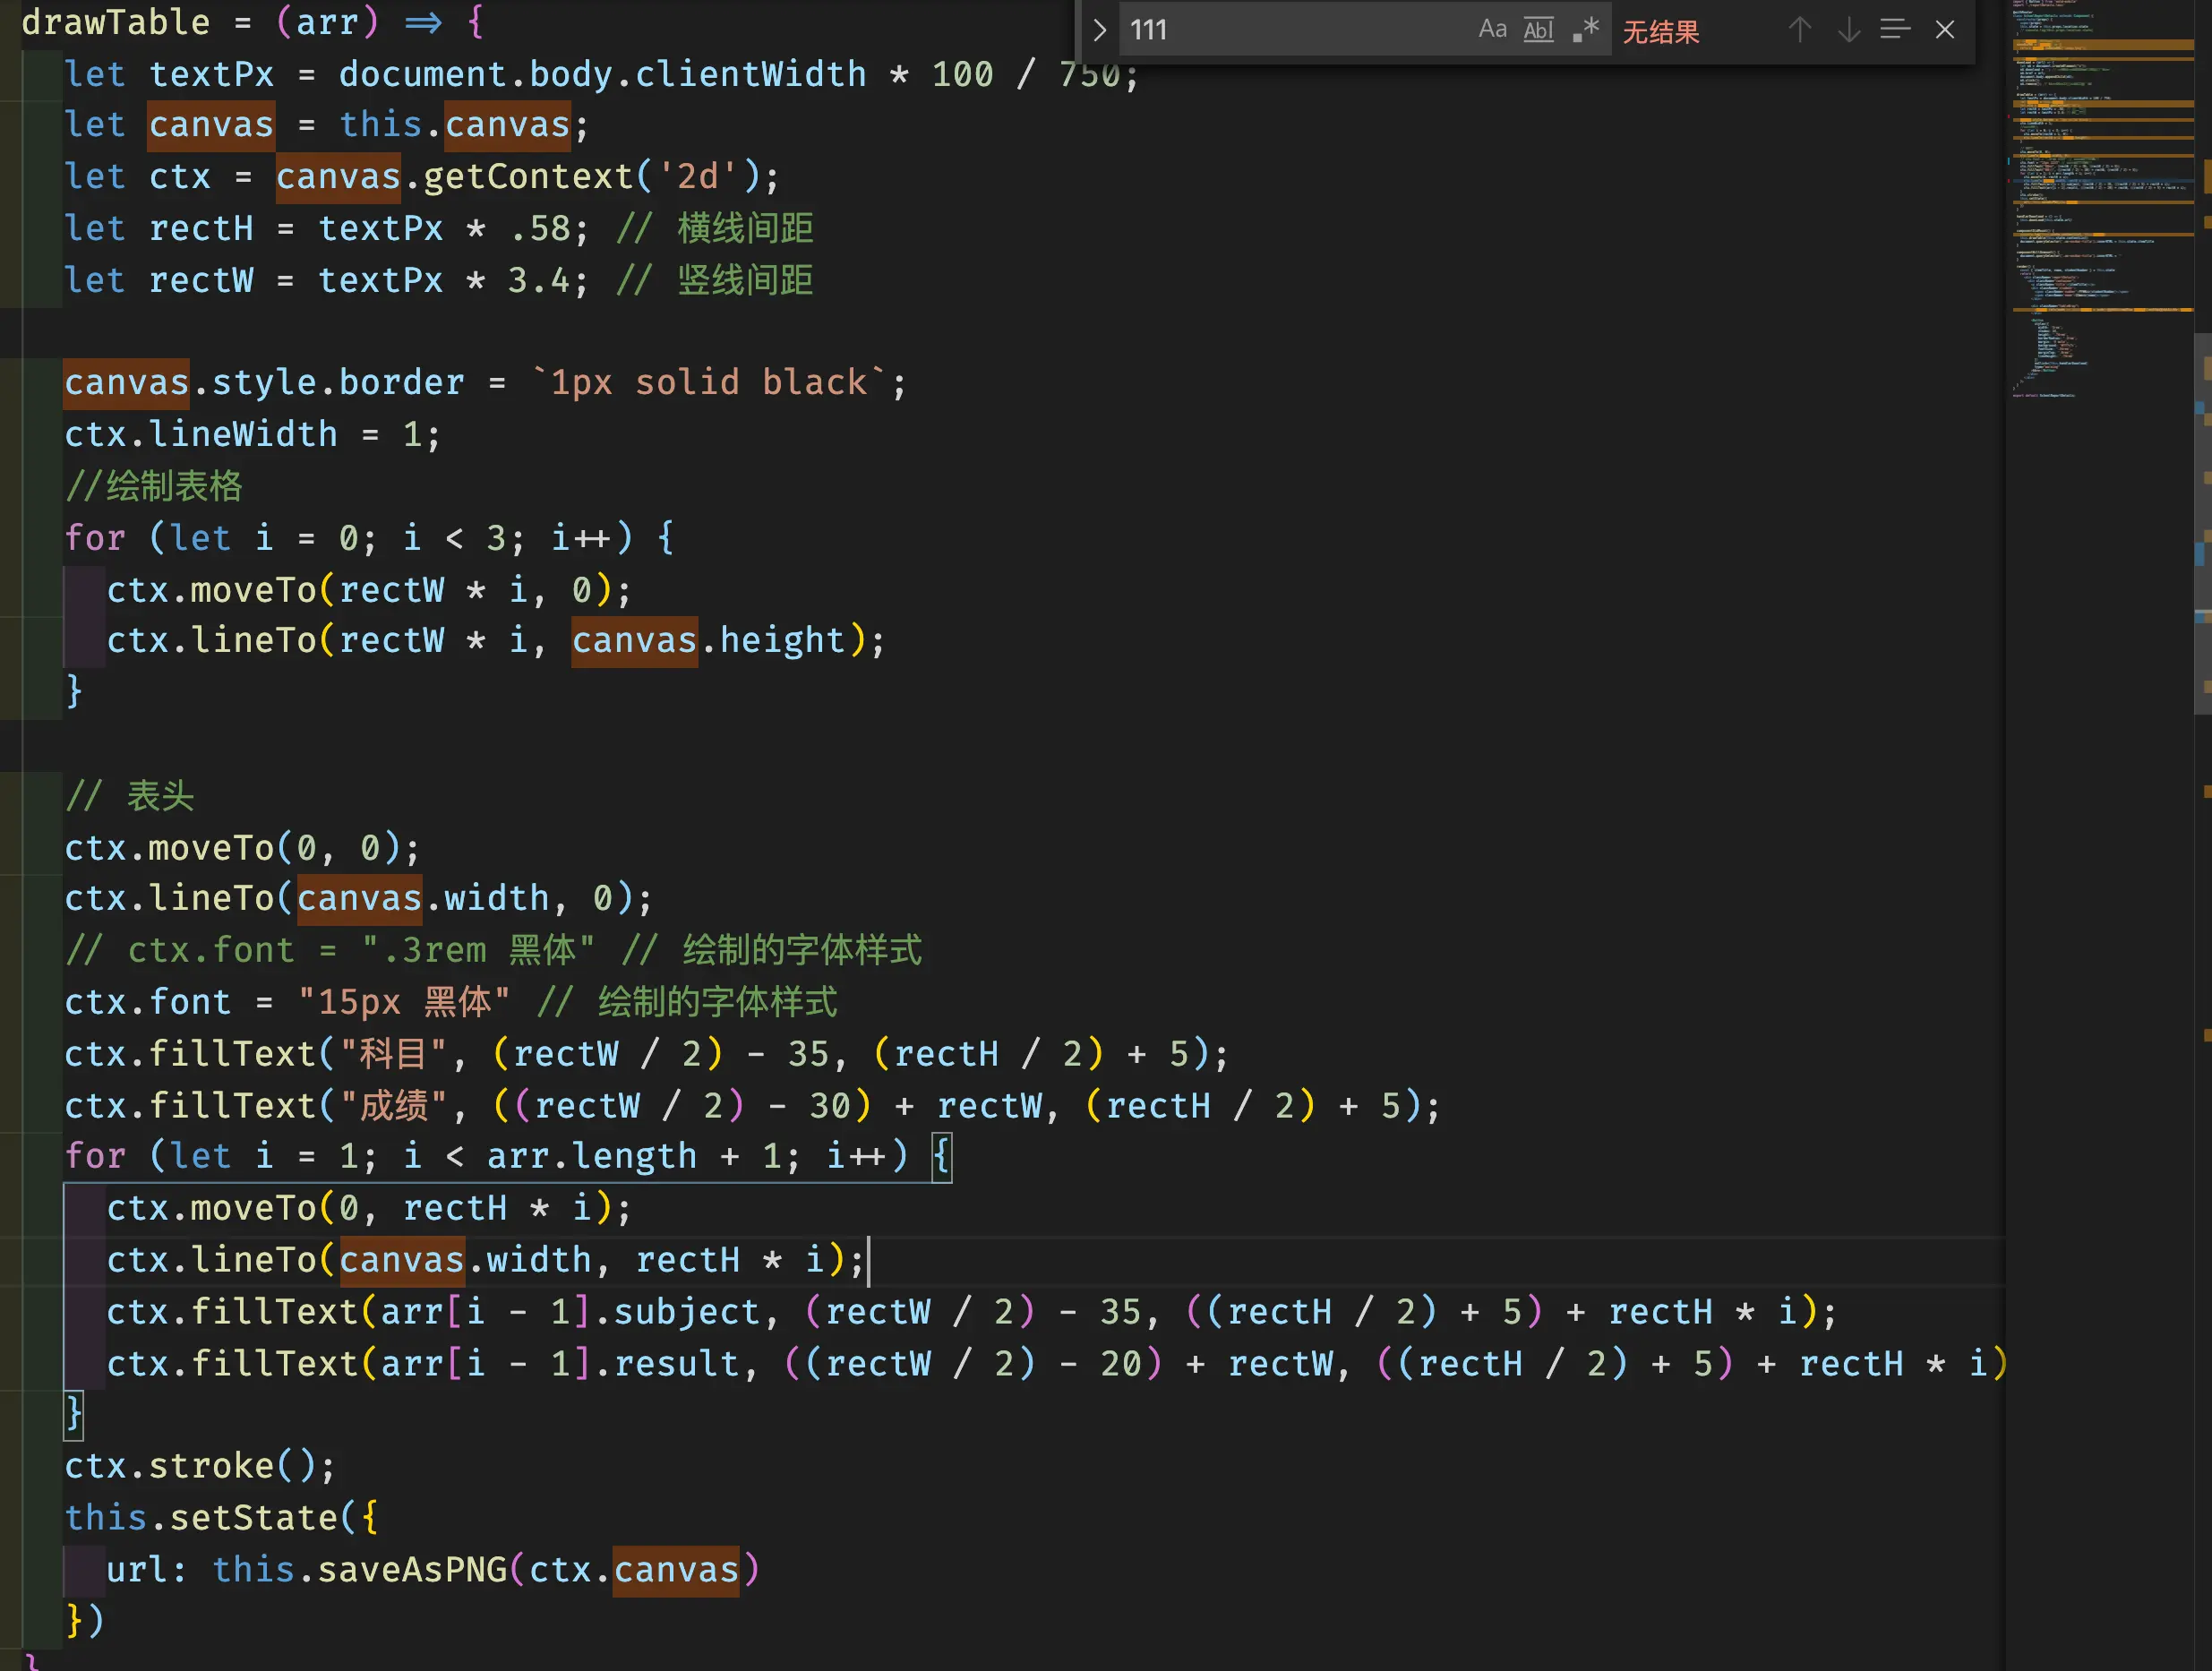The height and width of the screenshot is (1671, 2212).
Task: Expand the Toggle Replace chevron in find widget
Action: coord(1099,30)
